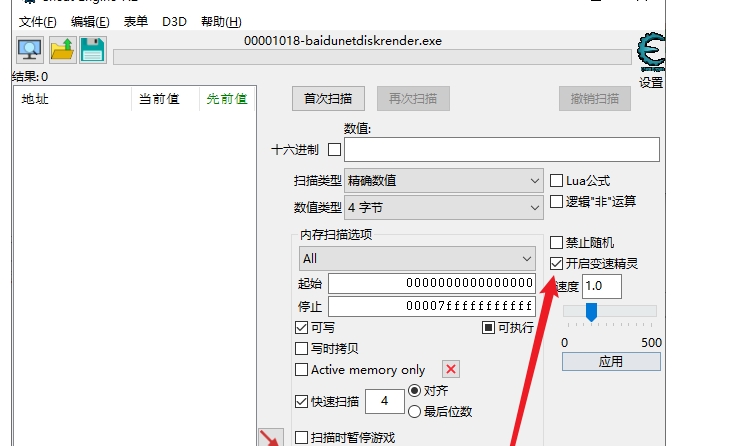Click the red X beside Active memory only
This screenshot has width=746, height=446.
pyautogui.click(x=451, y=370)
